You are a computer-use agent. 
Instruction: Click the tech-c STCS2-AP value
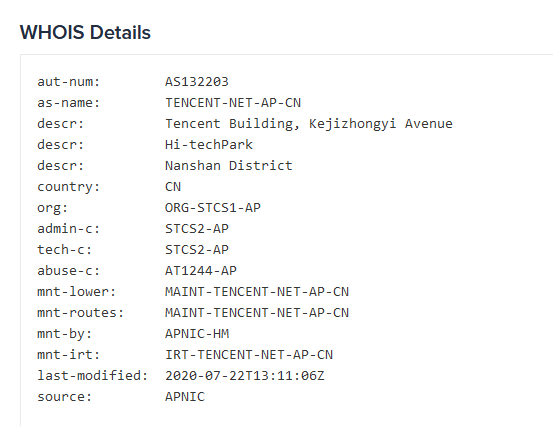(197, 250)
